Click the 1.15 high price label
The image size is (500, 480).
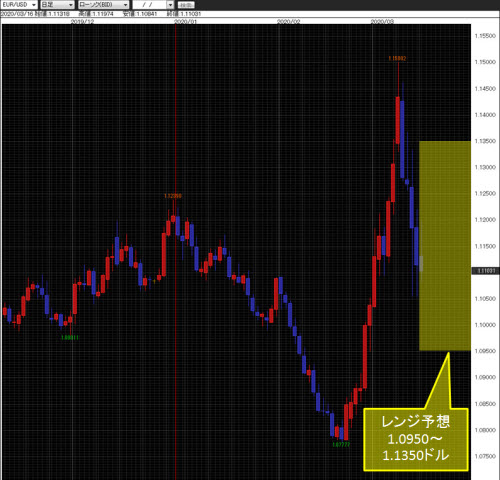coord(397,58)
